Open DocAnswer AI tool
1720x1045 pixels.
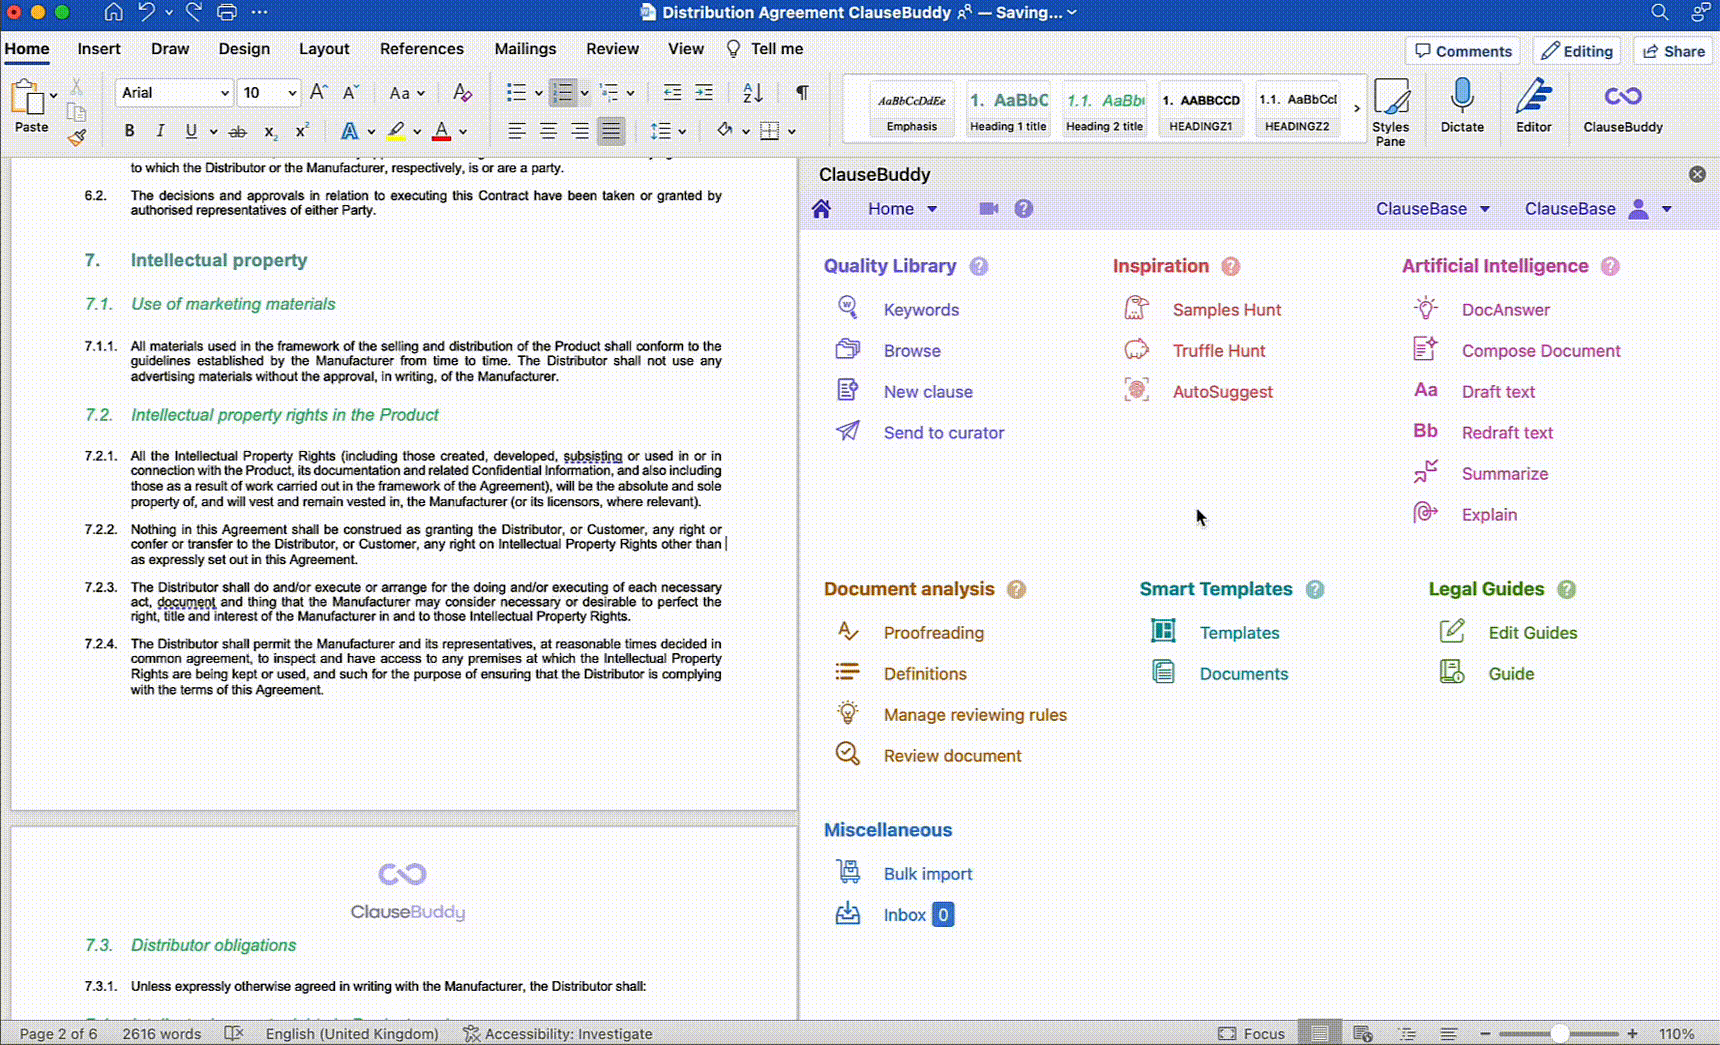click(1505, 310)
